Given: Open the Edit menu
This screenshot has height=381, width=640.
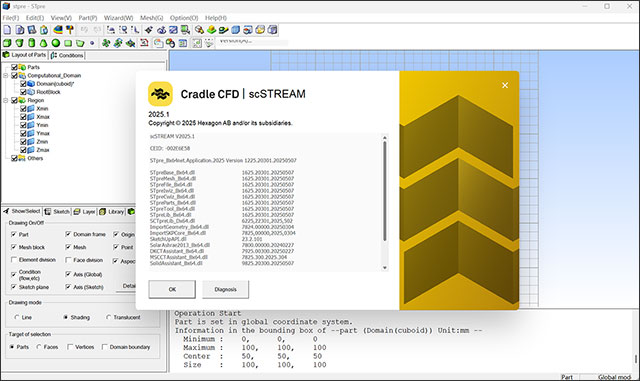Looking at the screenshot, I should (x=35, y=18).
